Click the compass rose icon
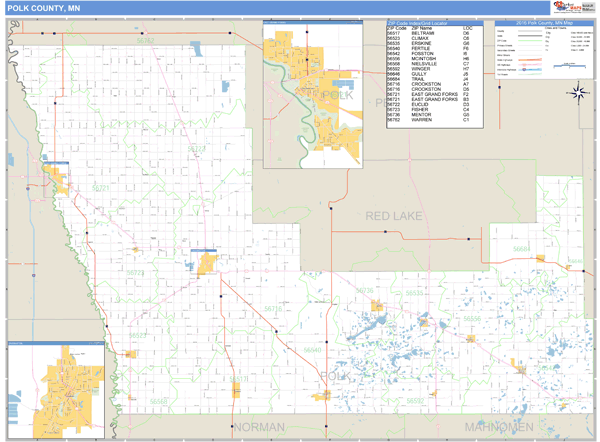This screenshot has height=442, width=600. tap(578, 93)
